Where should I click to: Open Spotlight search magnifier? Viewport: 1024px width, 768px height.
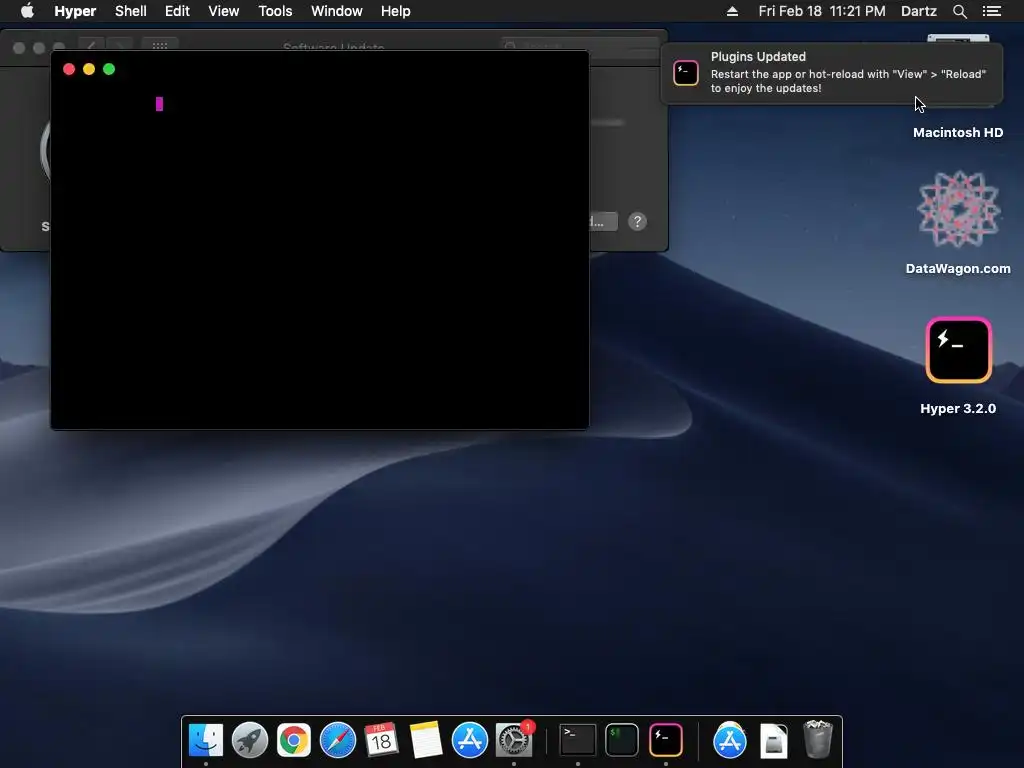[x=959, y=11]
